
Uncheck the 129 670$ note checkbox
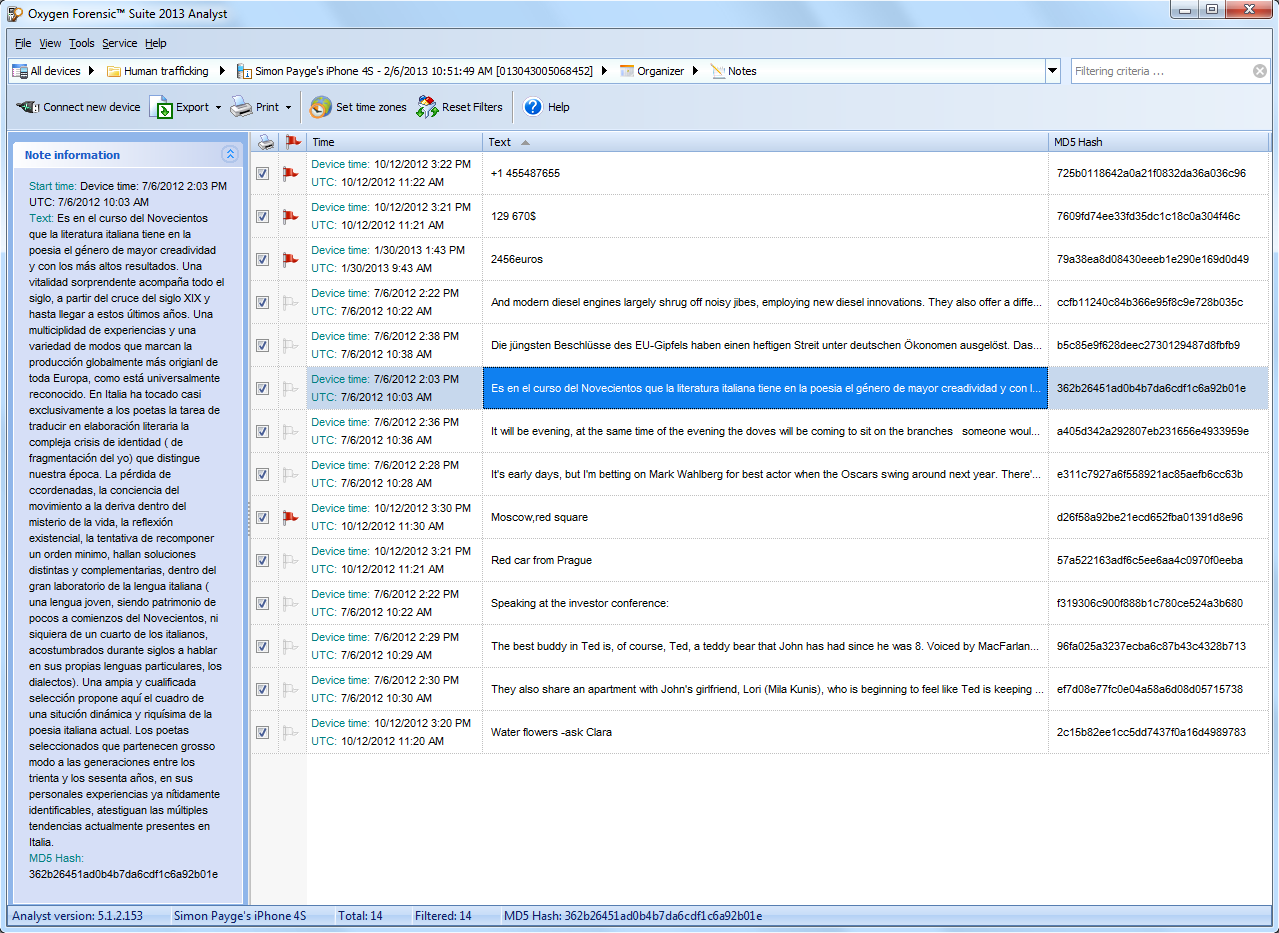point(263,216)
